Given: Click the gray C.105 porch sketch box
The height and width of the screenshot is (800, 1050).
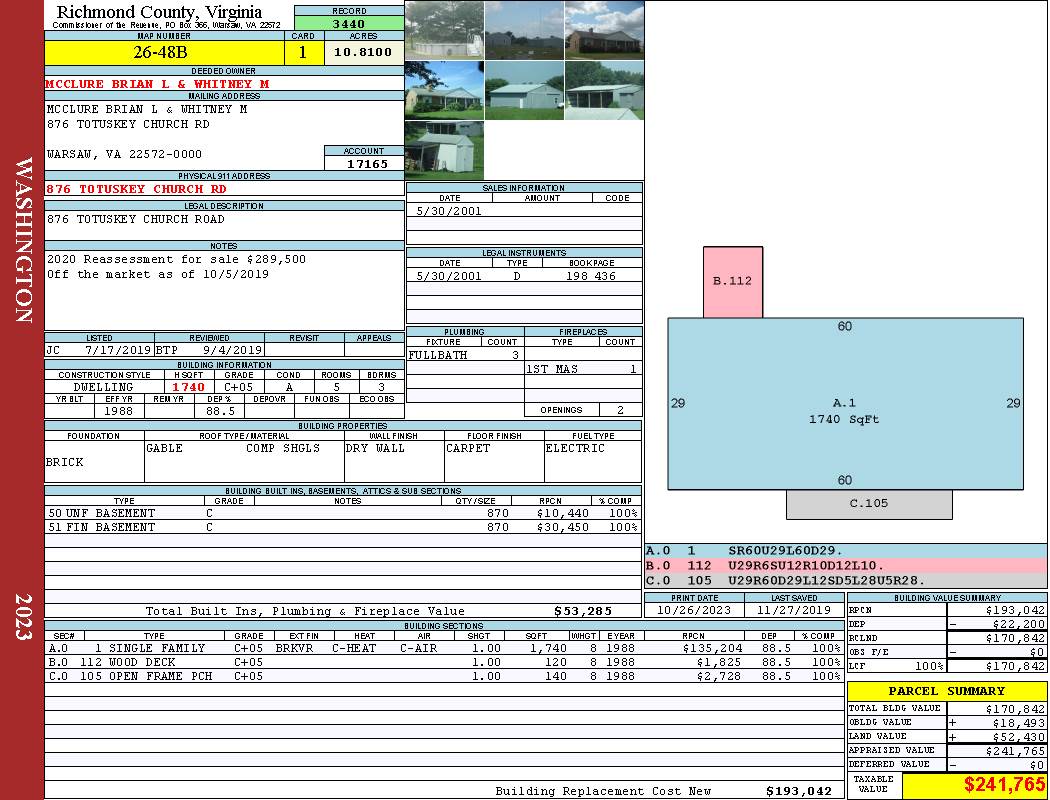Looking at the screenshot, I should coord(868,504).
